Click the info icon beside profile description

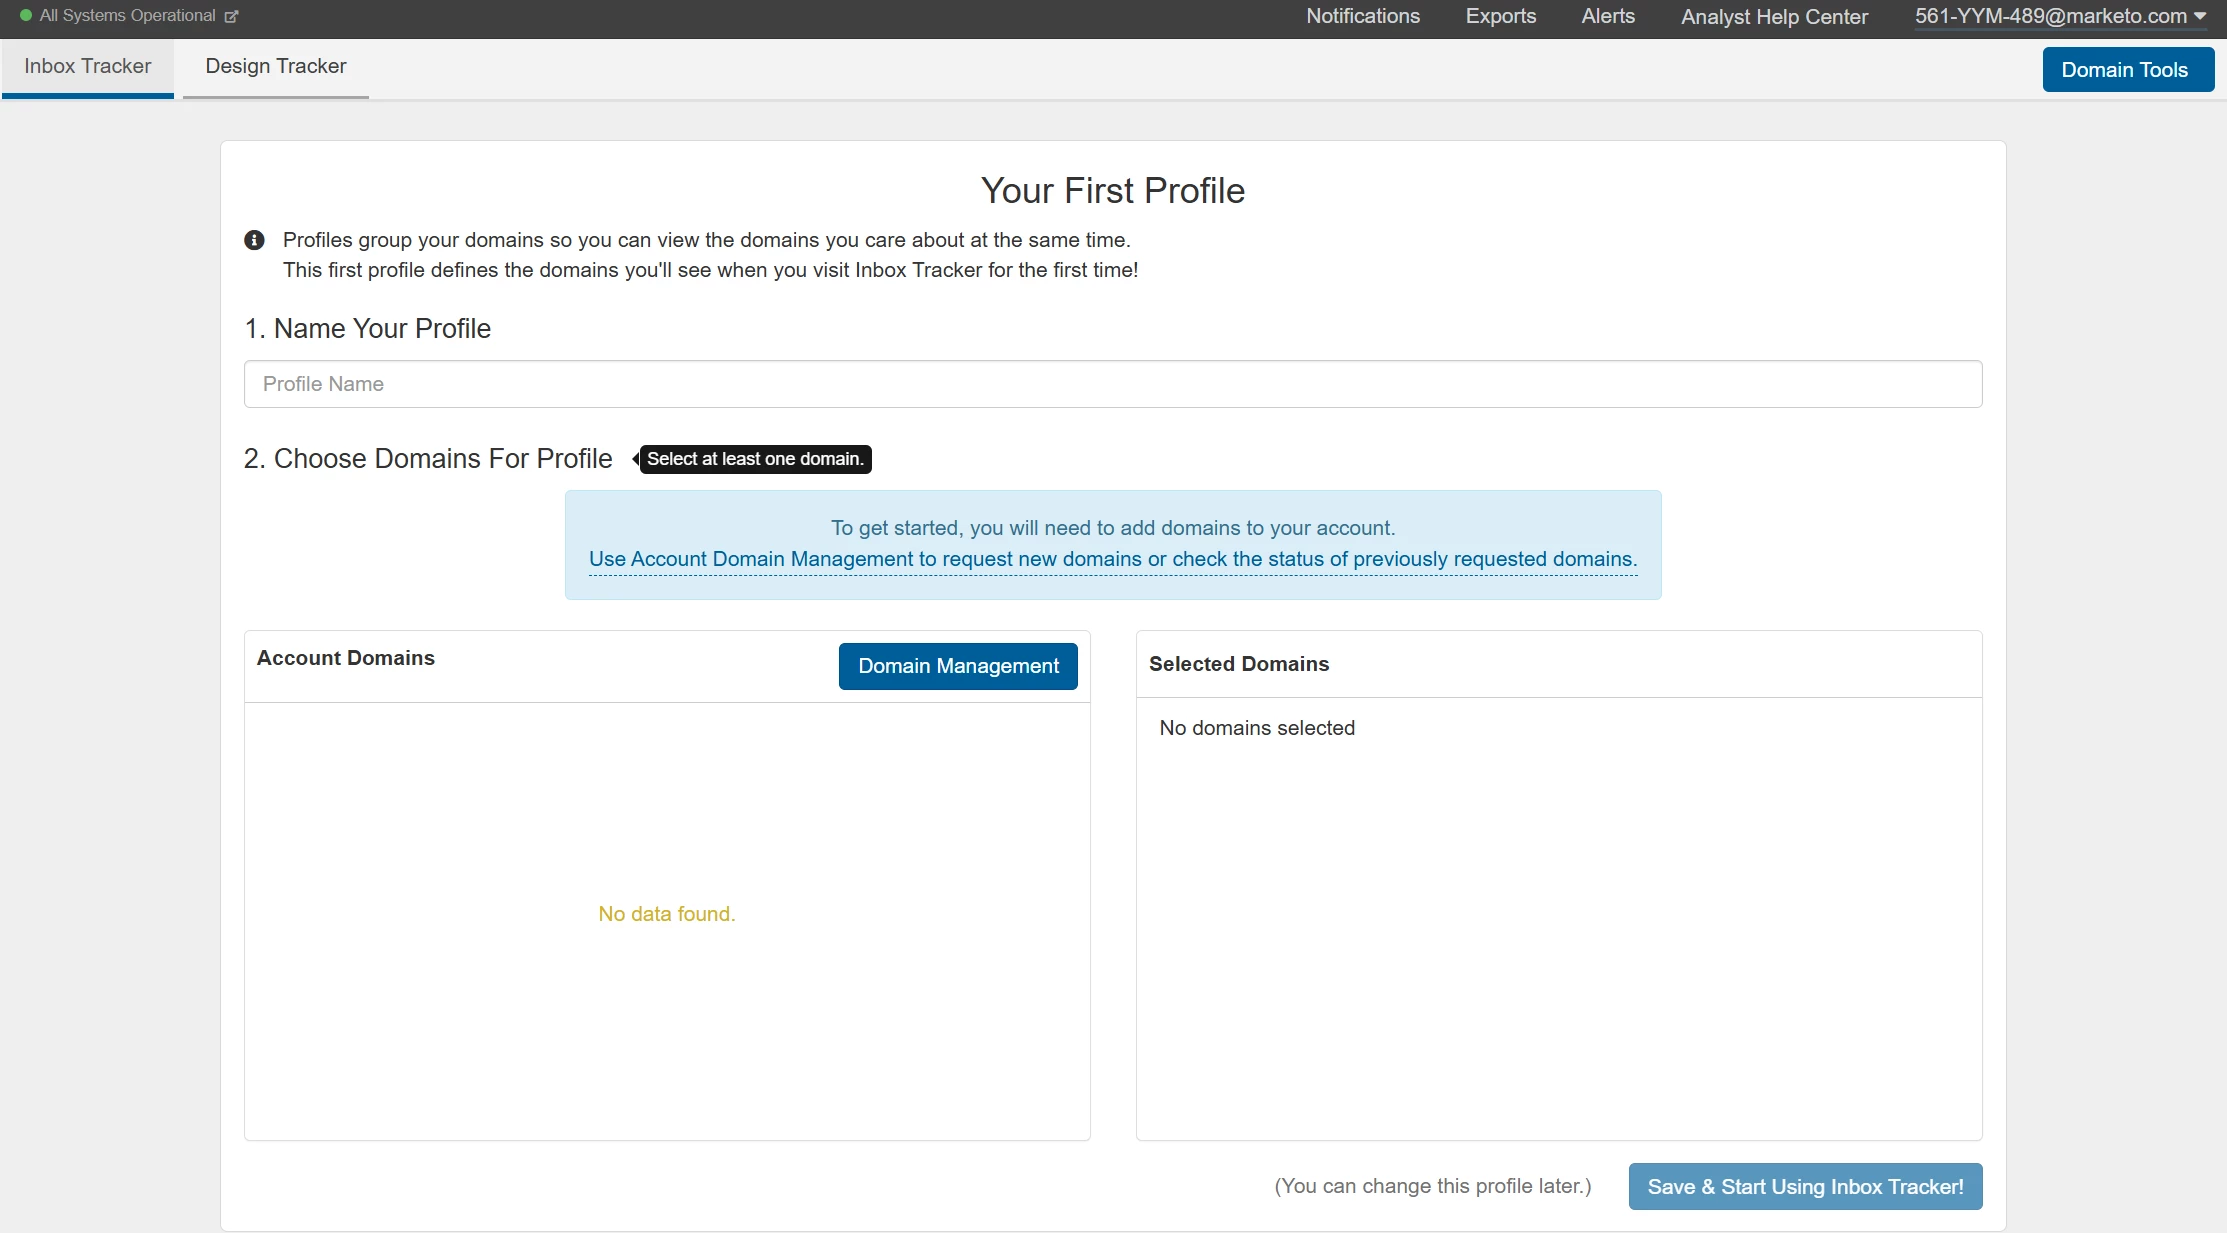click(x=255, y=240)
